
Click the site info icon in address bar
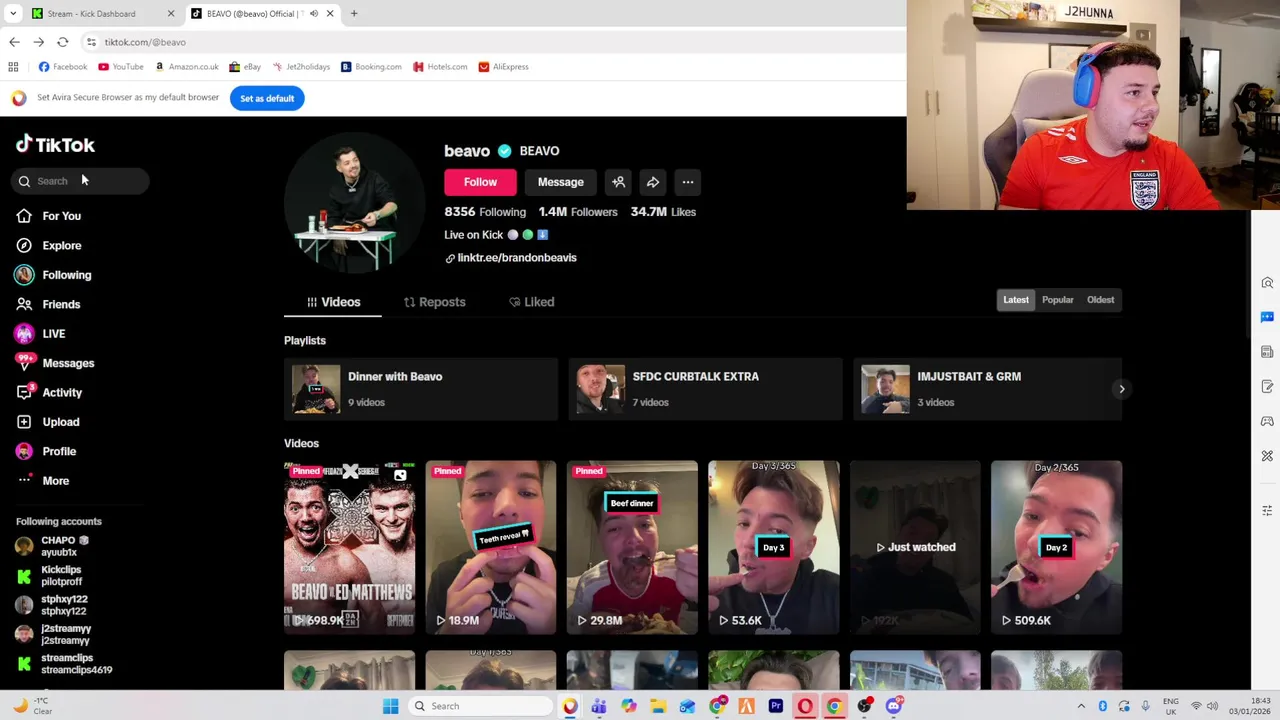click(91, 42)
